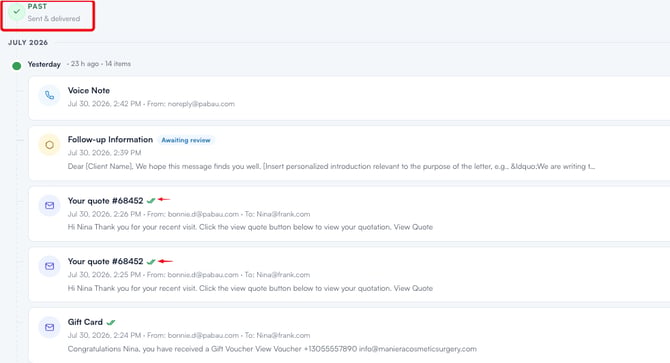670x363 pixels.
Task: Click Voice Note timestamp Jul 30, 2026, 2:42 PM
Action: click(104, 104)
